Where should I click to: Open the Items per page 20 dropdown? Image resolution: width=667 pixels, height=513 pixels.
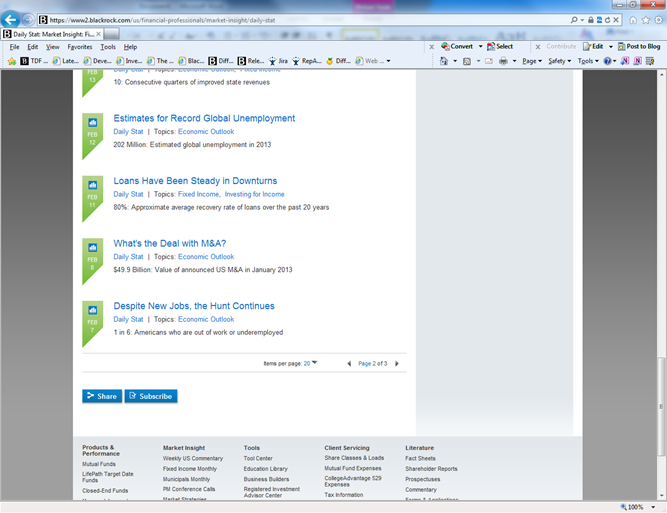pos(310,363)
